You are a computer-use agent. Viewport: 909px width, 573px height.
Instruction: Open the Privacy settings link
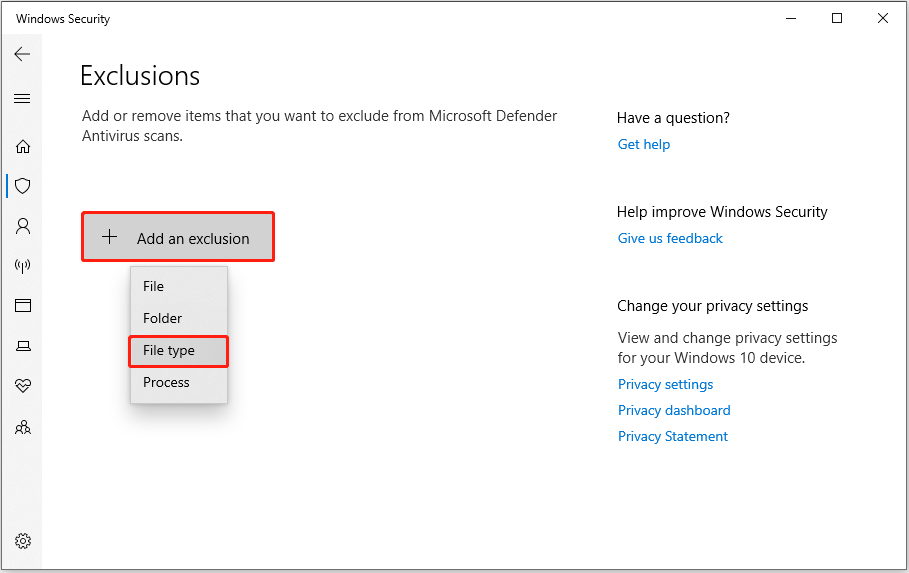[665, 384]
